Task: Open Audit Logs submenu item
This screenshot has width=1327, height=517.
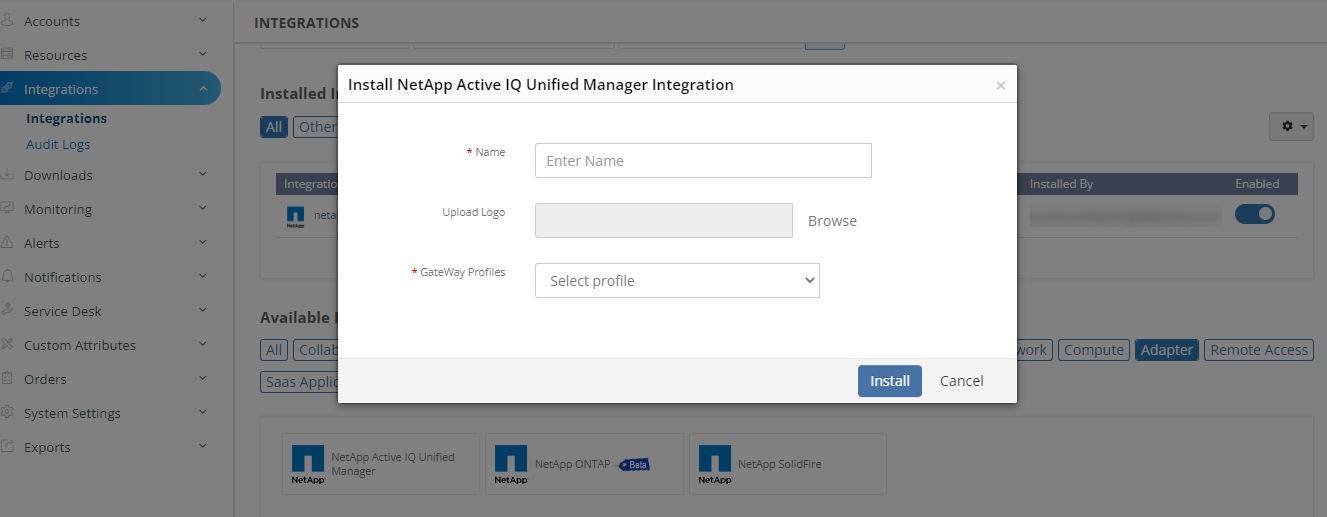Action: click(x=58, y=144)
